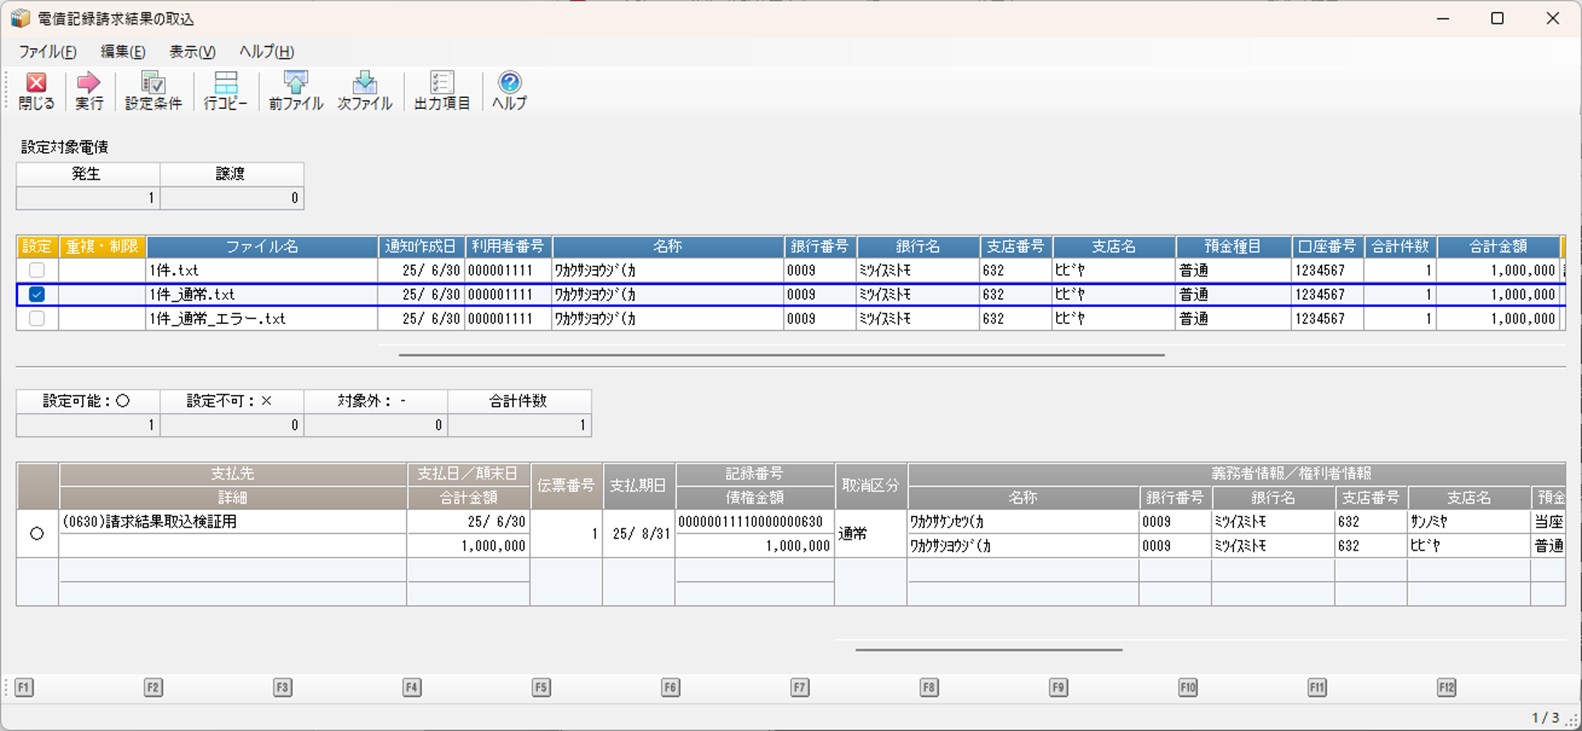Check the box for 1件.txt
The height and width of the screenshot is (731, 1582).
[37, 270]
